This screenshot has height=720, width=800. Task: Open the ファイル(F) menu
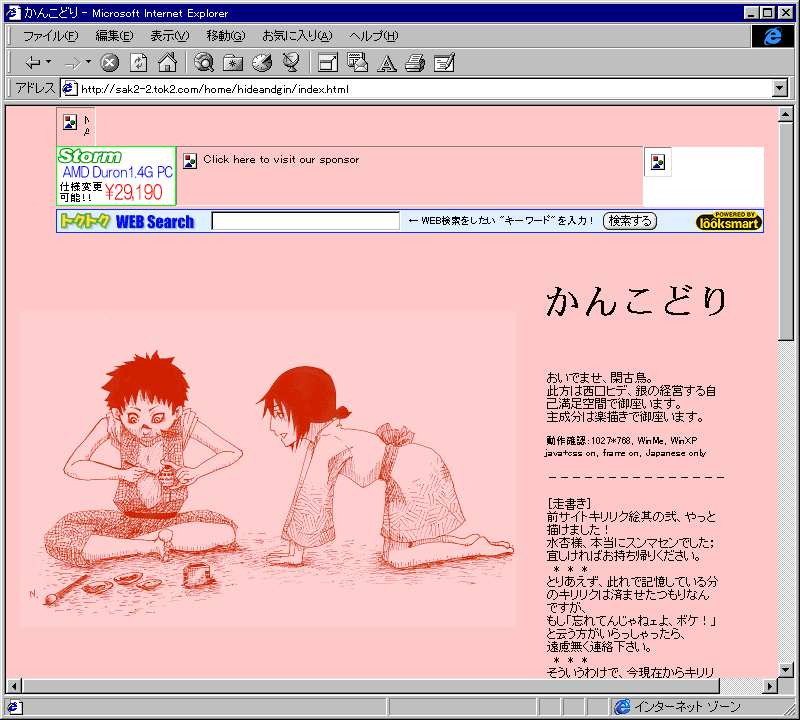tap(50, 36)
